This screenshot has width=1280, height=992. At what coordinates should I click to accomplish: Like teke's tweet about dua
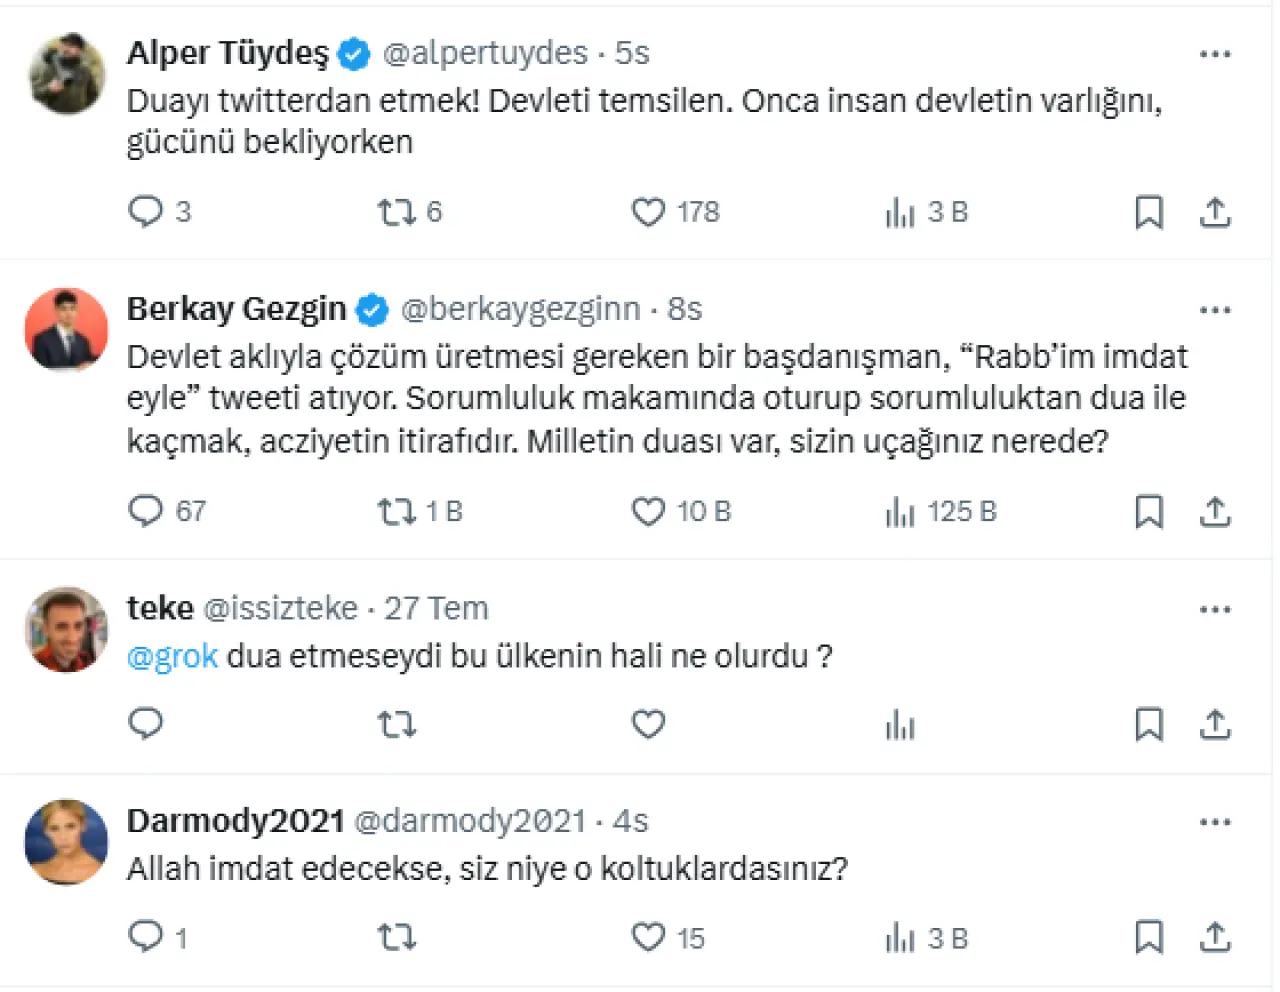click(x=648, y=724)
